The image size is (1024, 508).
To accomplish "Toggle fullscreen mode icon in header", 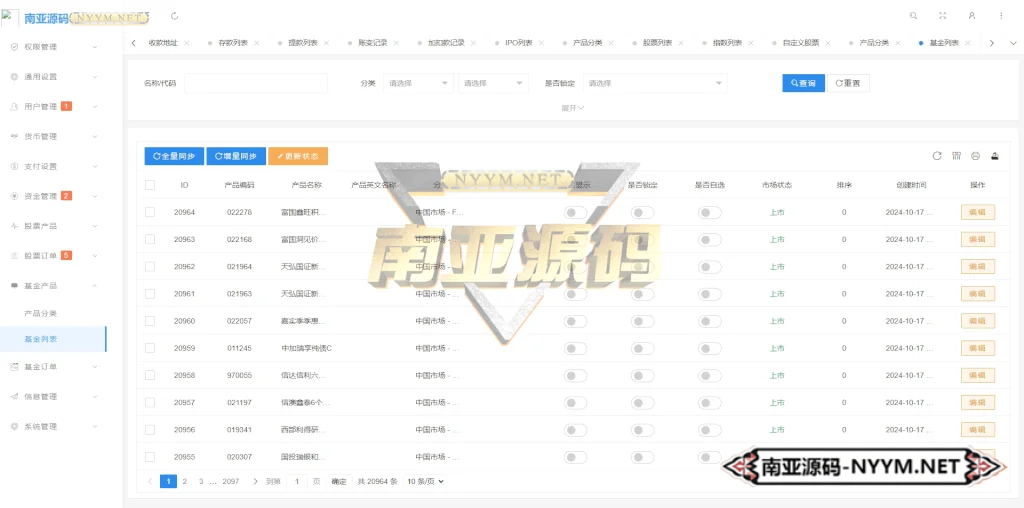I will [942, 16].
